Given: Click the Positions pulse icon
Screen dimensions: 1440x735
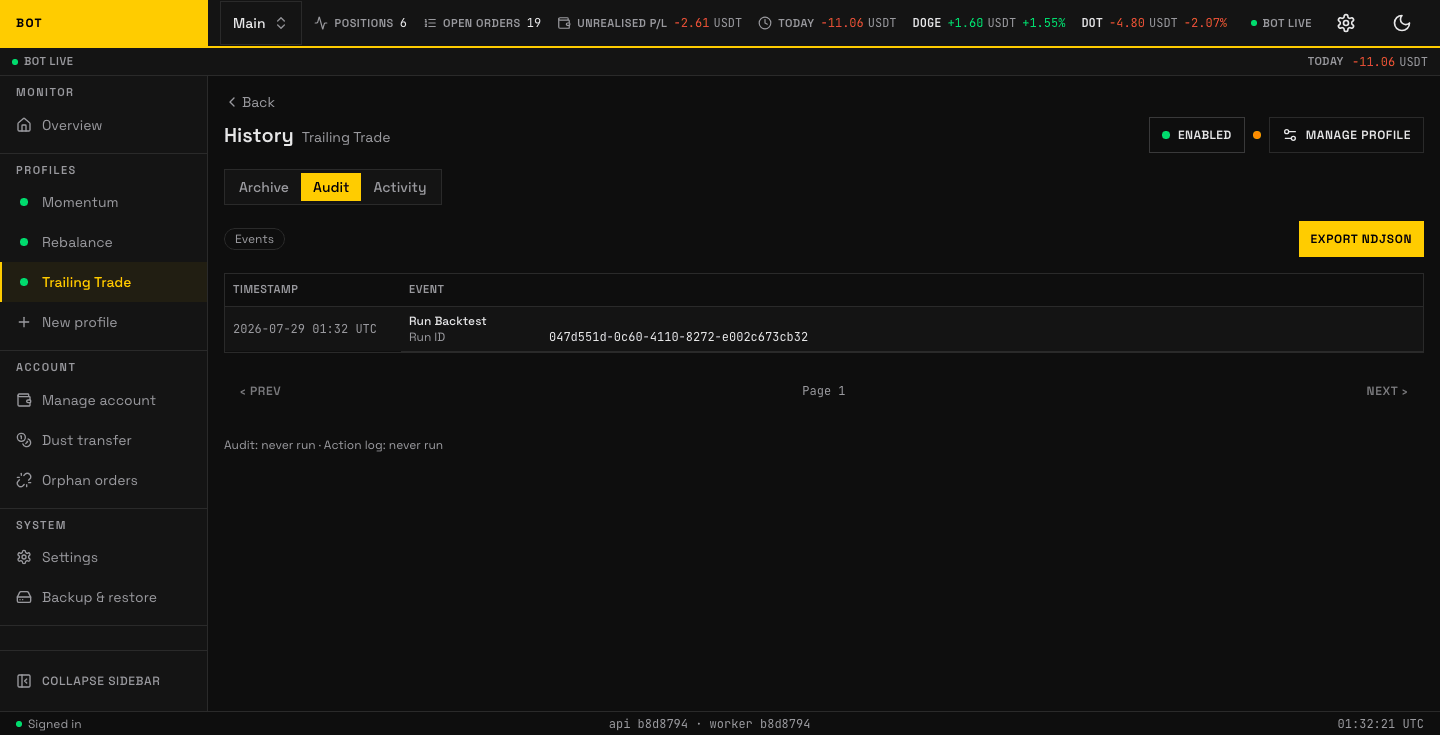Looking at the screenshot, I should (321, 23).
